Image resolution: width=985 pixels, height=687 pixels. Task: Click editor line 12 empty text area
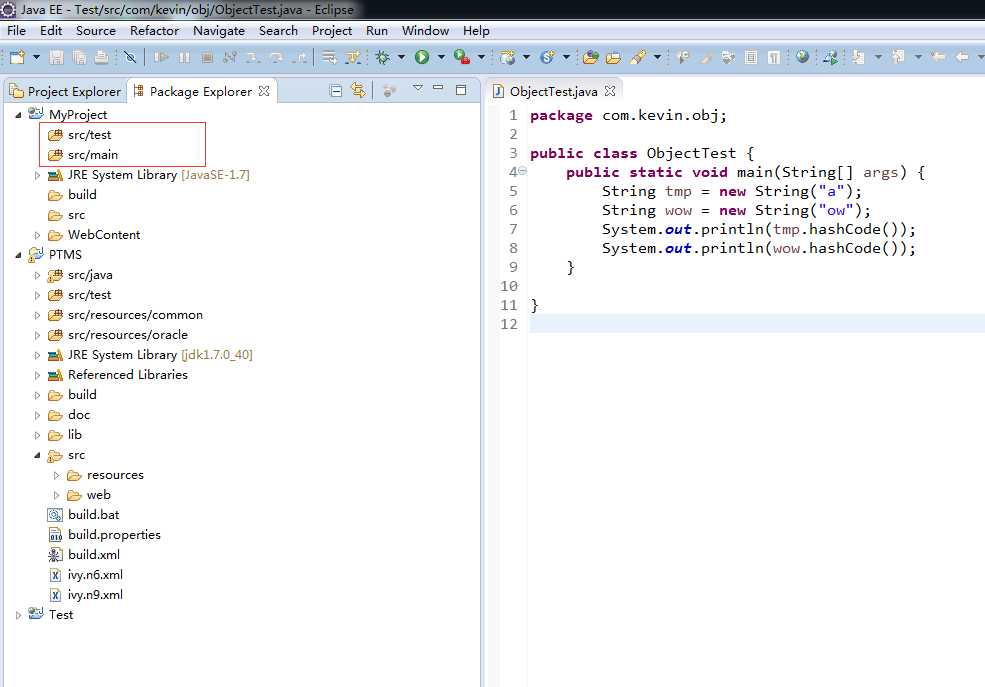pyautogui.click(x=757, y=324)
